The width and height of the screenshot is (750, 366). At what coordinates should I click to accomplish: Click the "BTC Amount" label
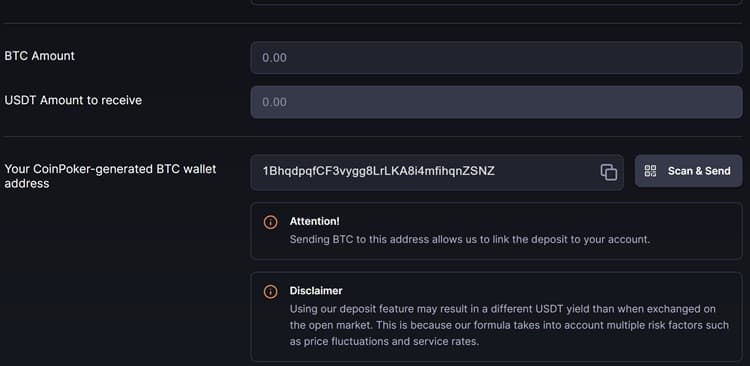click(x=40, y=56)
